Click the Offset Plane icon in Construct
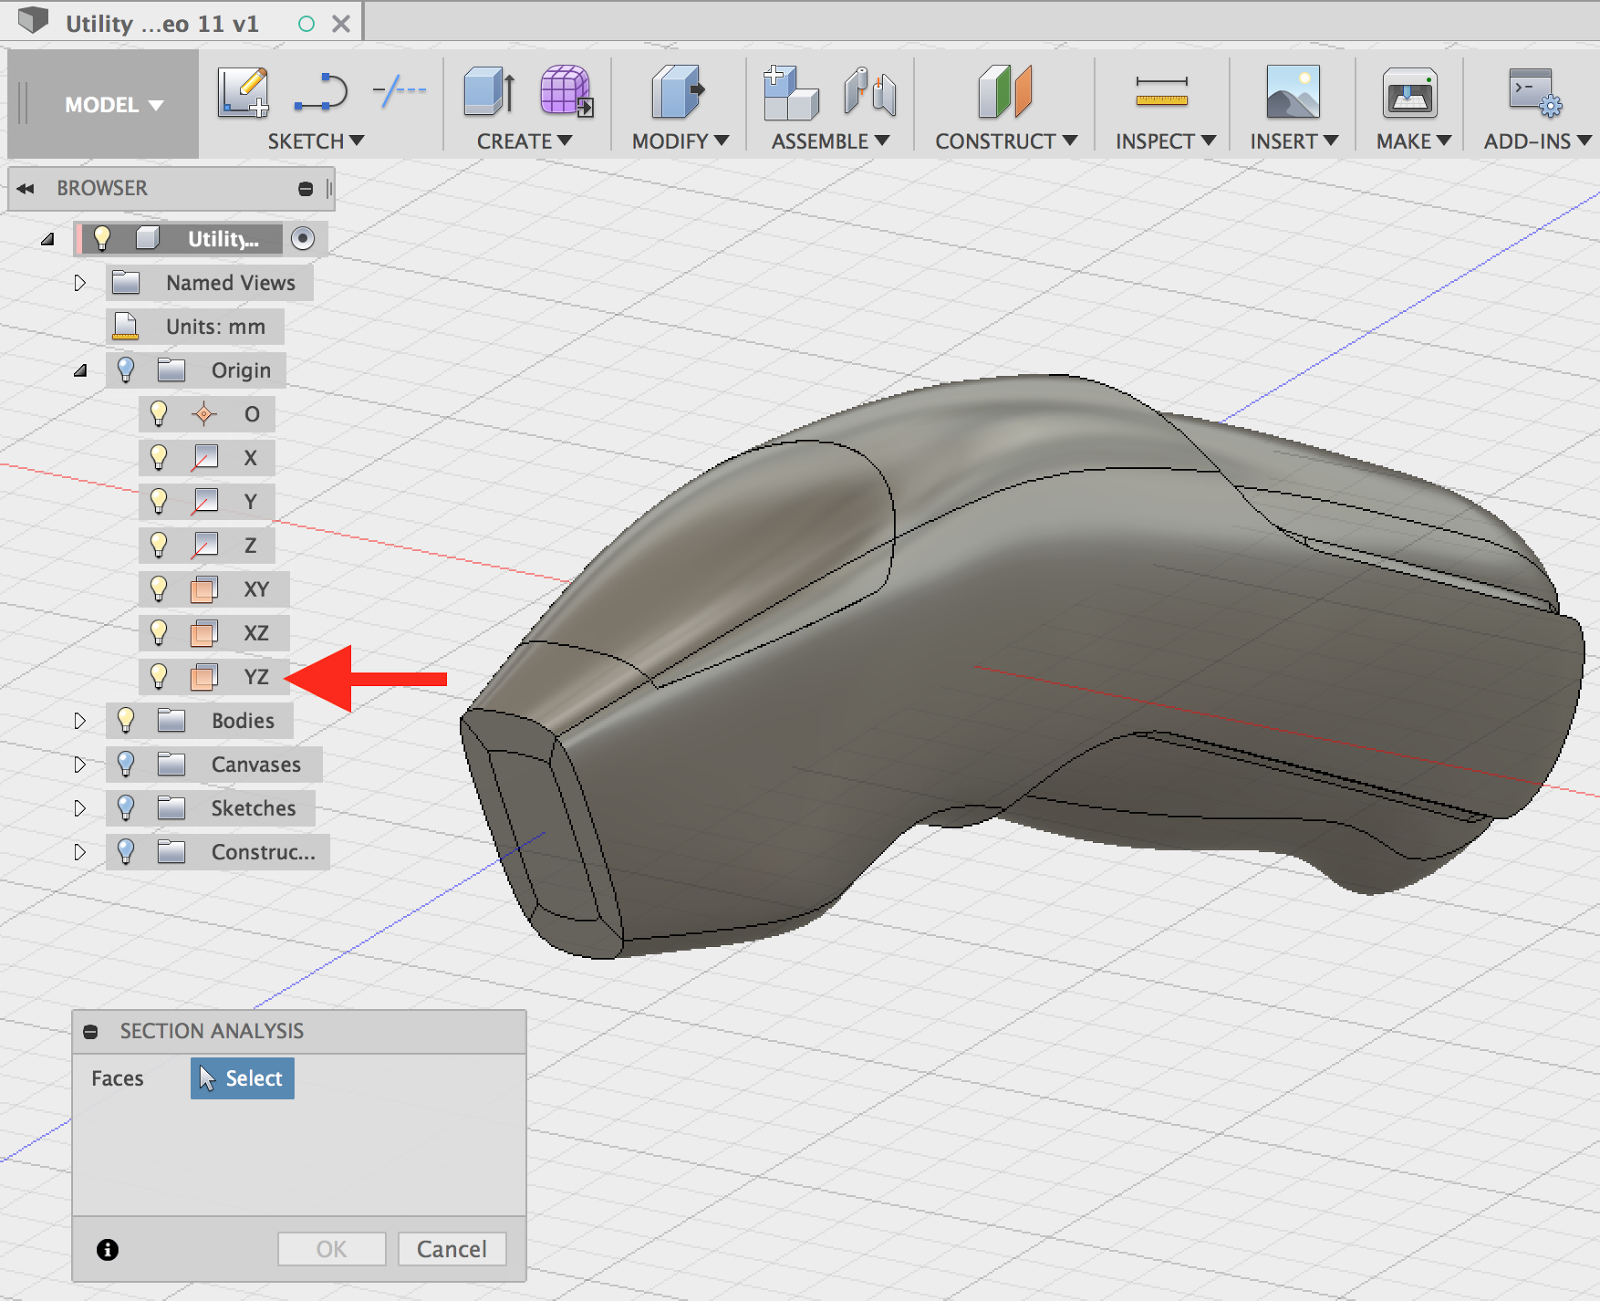Image resolution: width=1600 pixels, height=1301 pixels. pos(1004,91)
